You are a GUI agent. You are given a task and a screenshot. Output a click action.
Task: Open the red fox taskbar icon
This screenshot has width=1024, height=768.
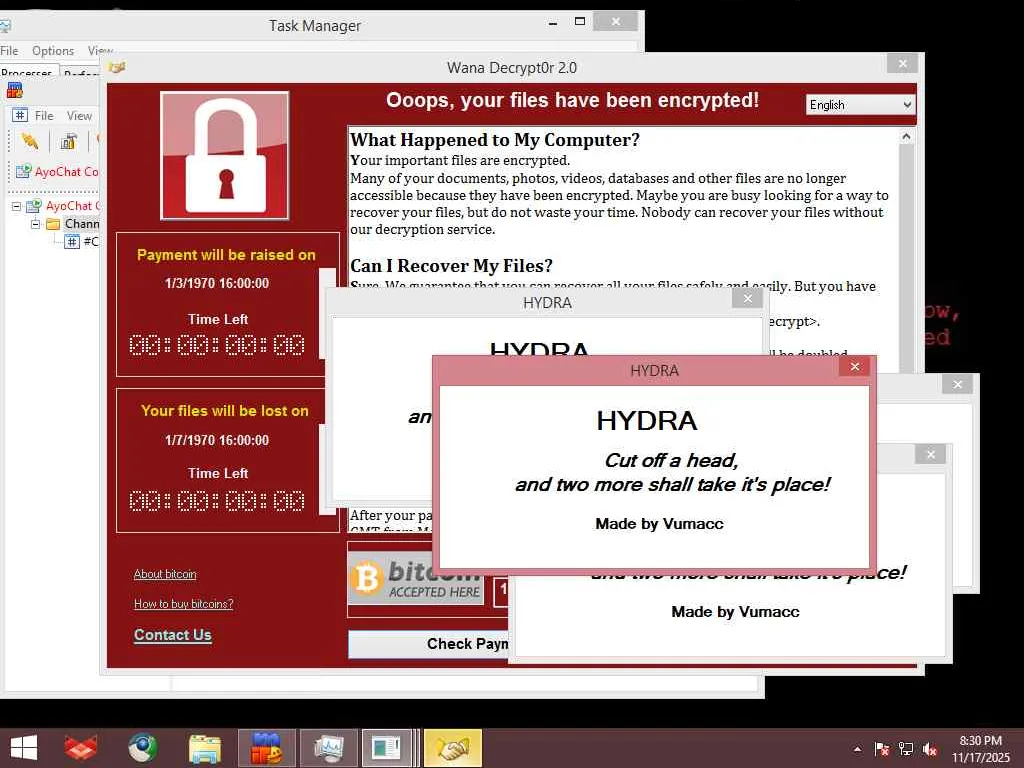81,748
